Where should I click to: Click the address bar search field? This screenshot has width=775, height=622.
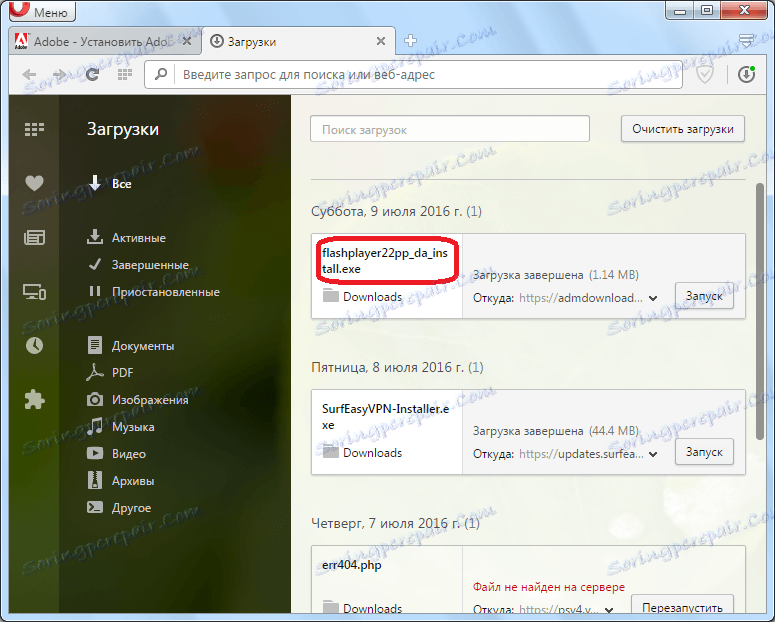(413, 75)
